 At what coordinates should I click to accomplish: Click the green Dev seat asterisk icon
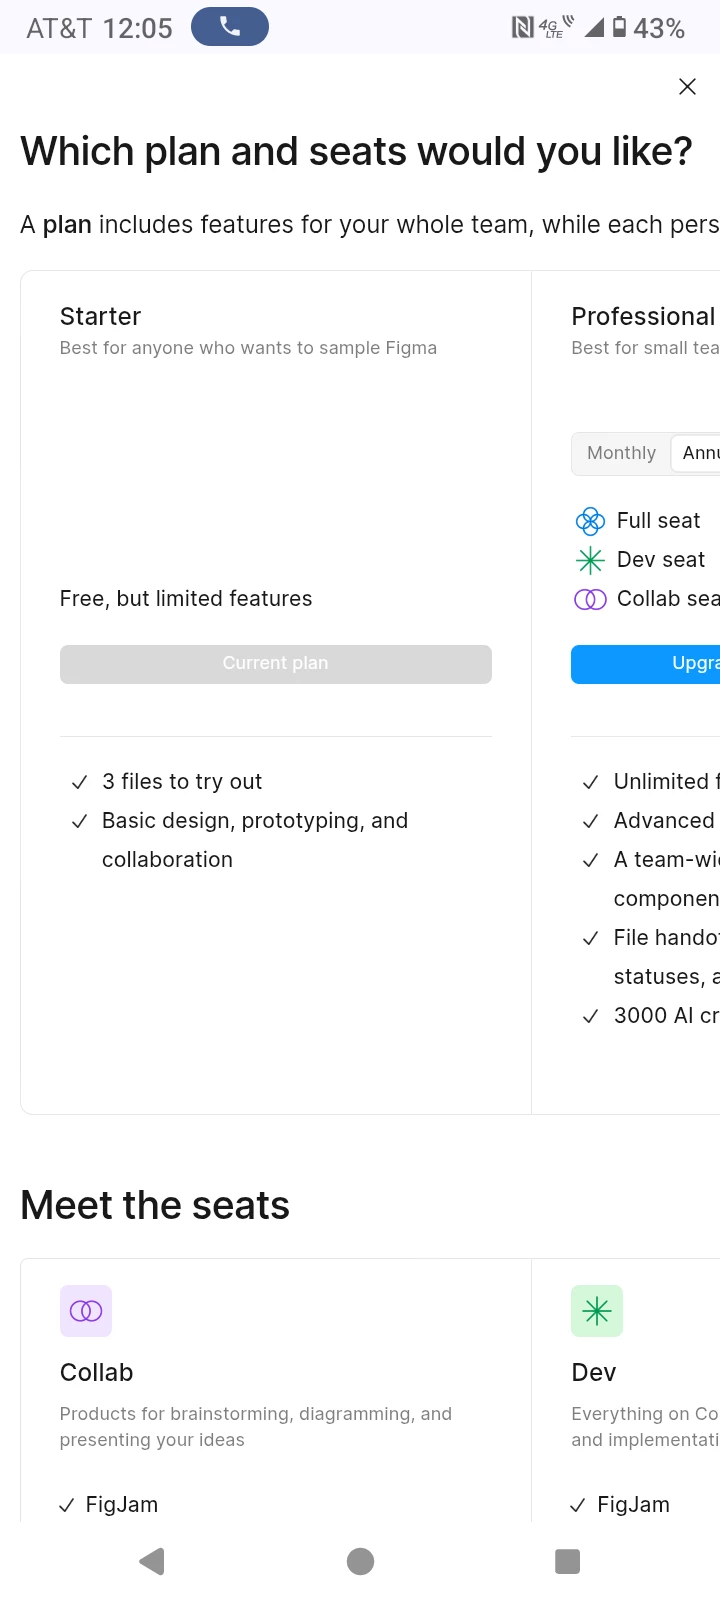[x=590, y=560]
